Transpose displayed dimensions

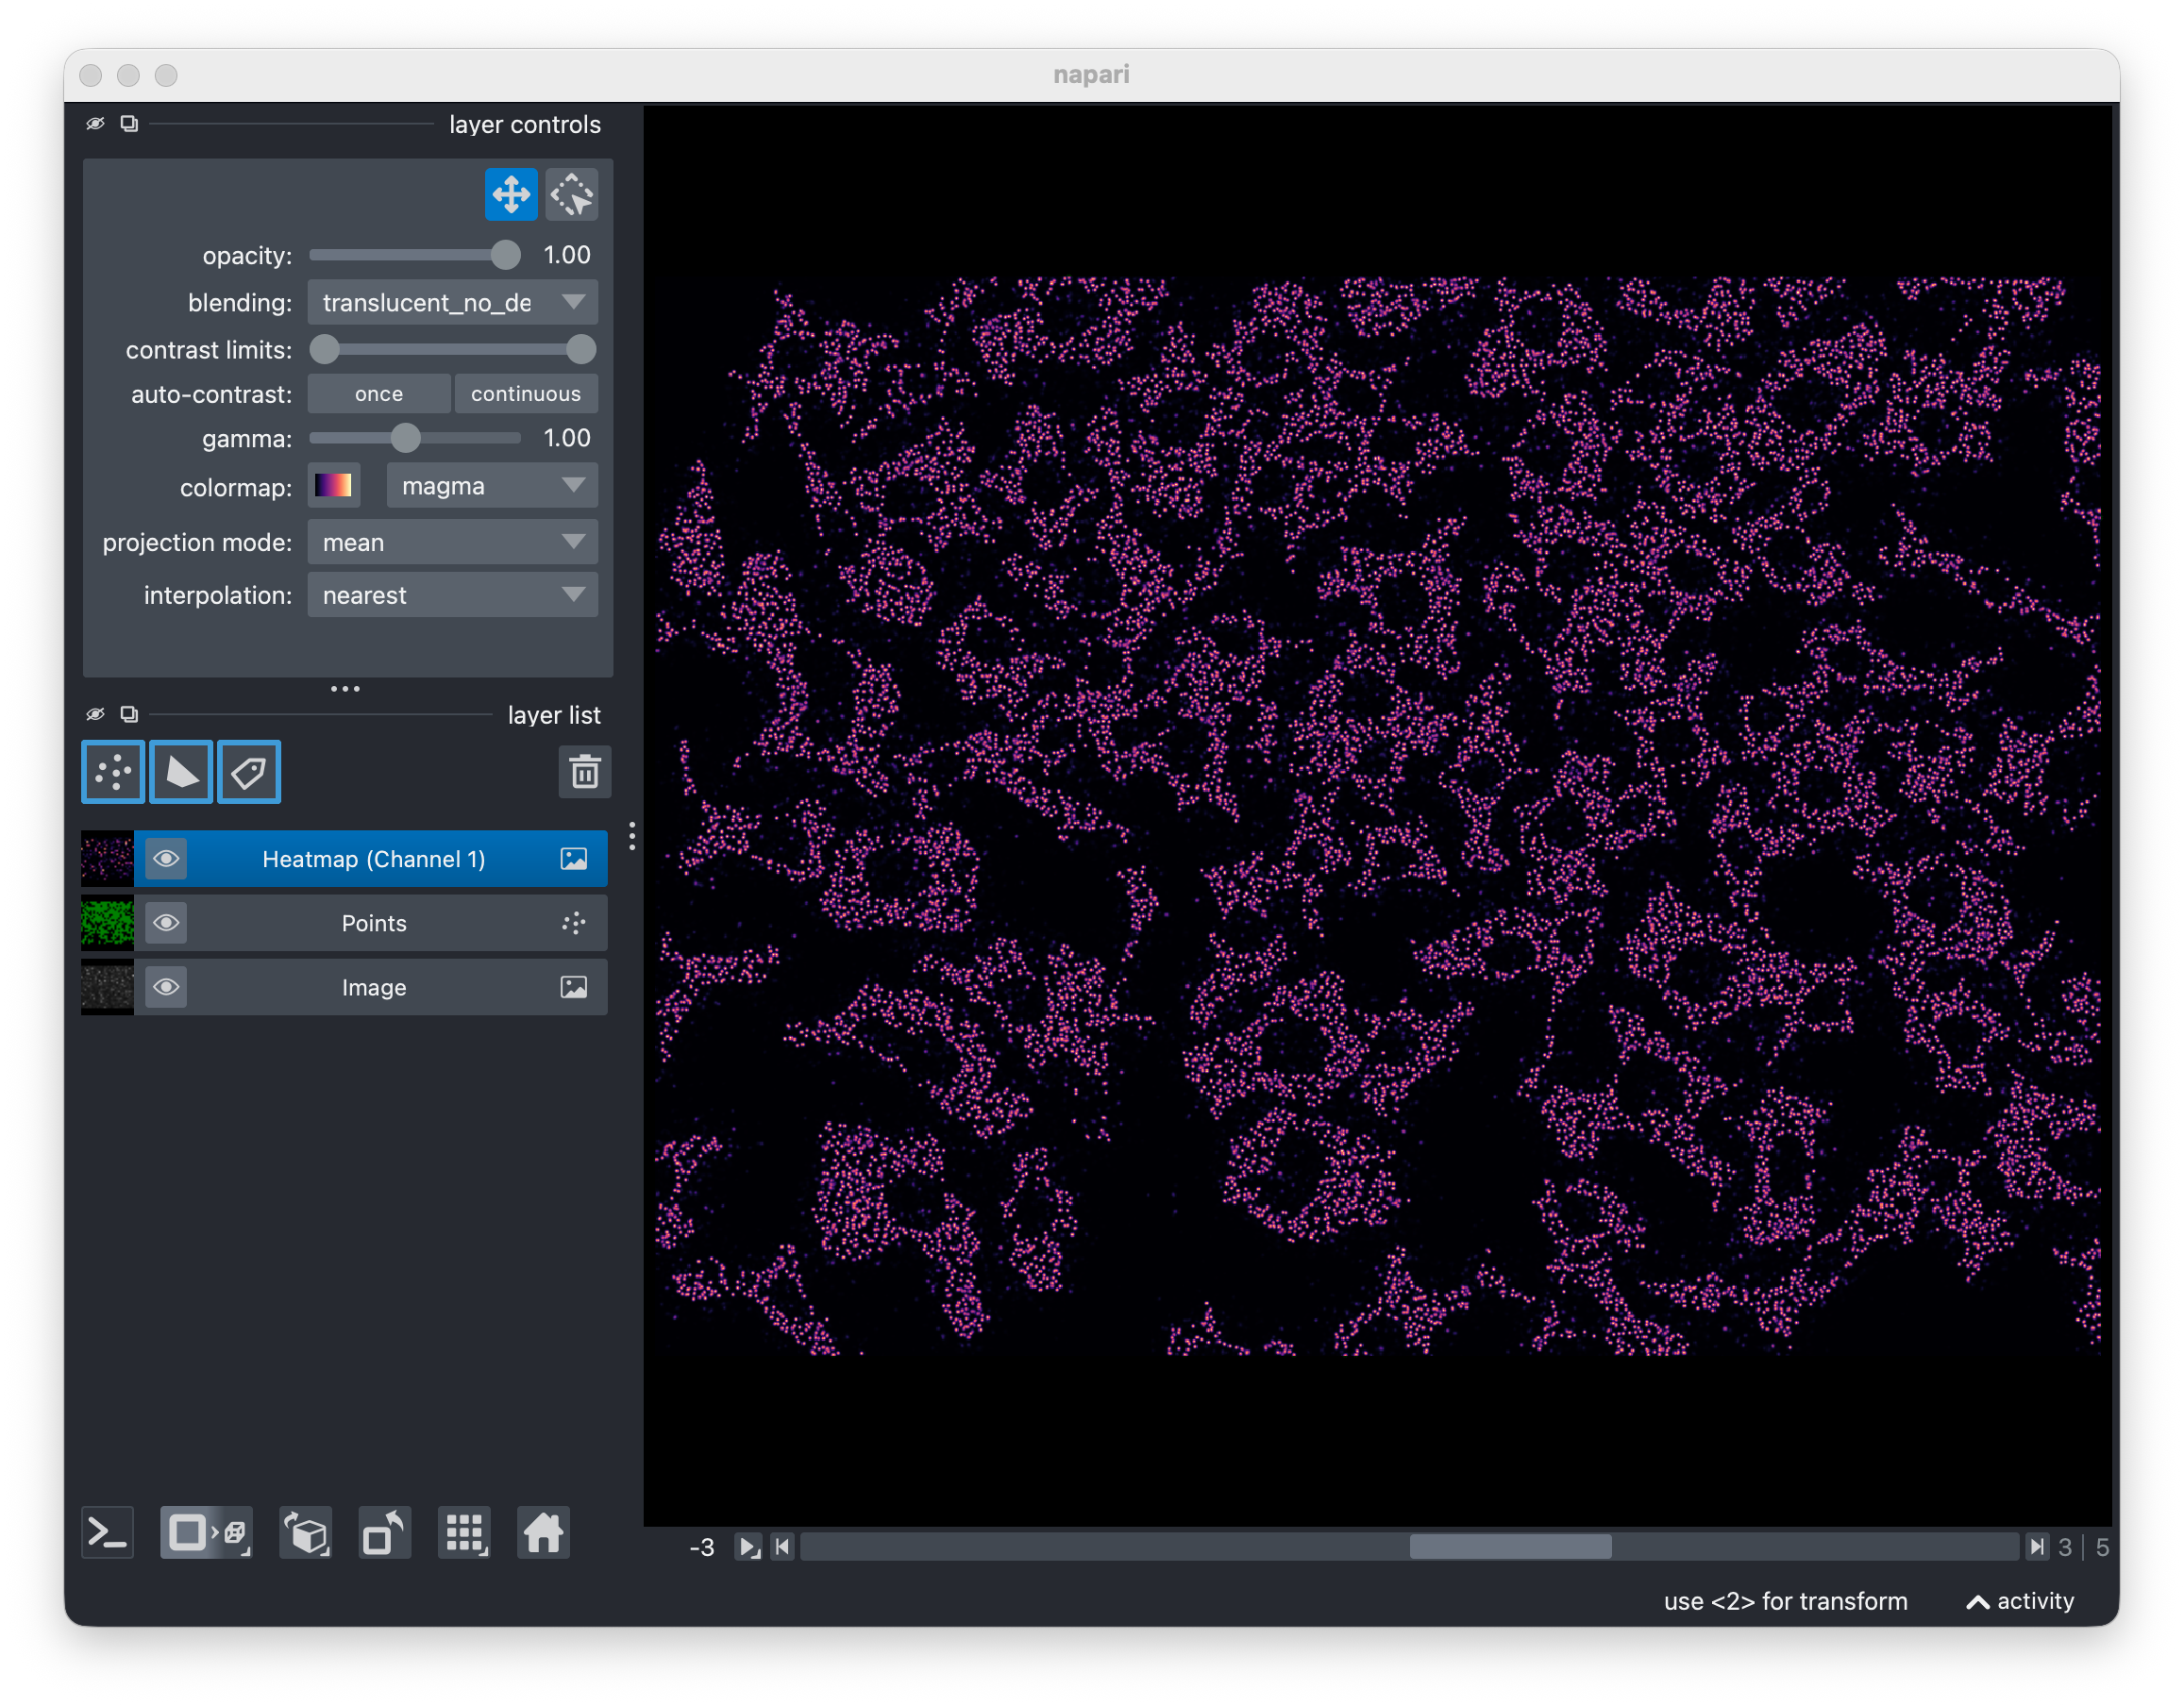tap(385, 1532)
